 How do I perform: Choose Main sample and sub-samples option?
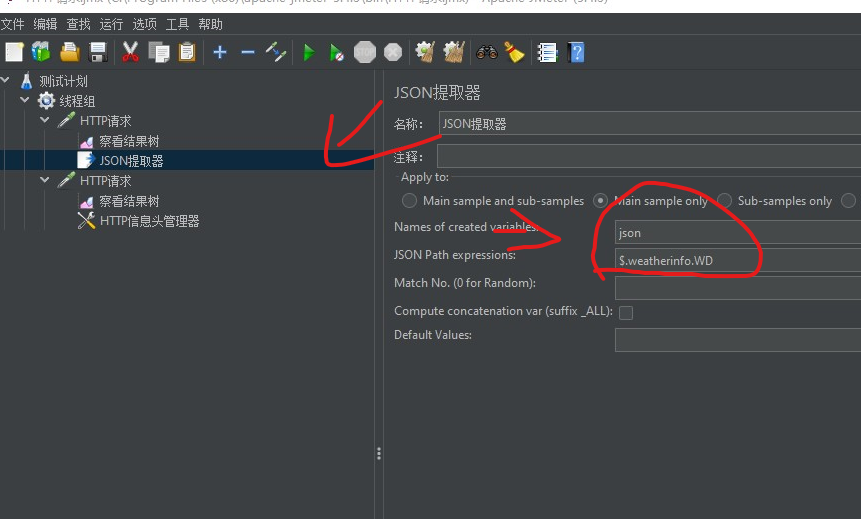tap(409, 200)
